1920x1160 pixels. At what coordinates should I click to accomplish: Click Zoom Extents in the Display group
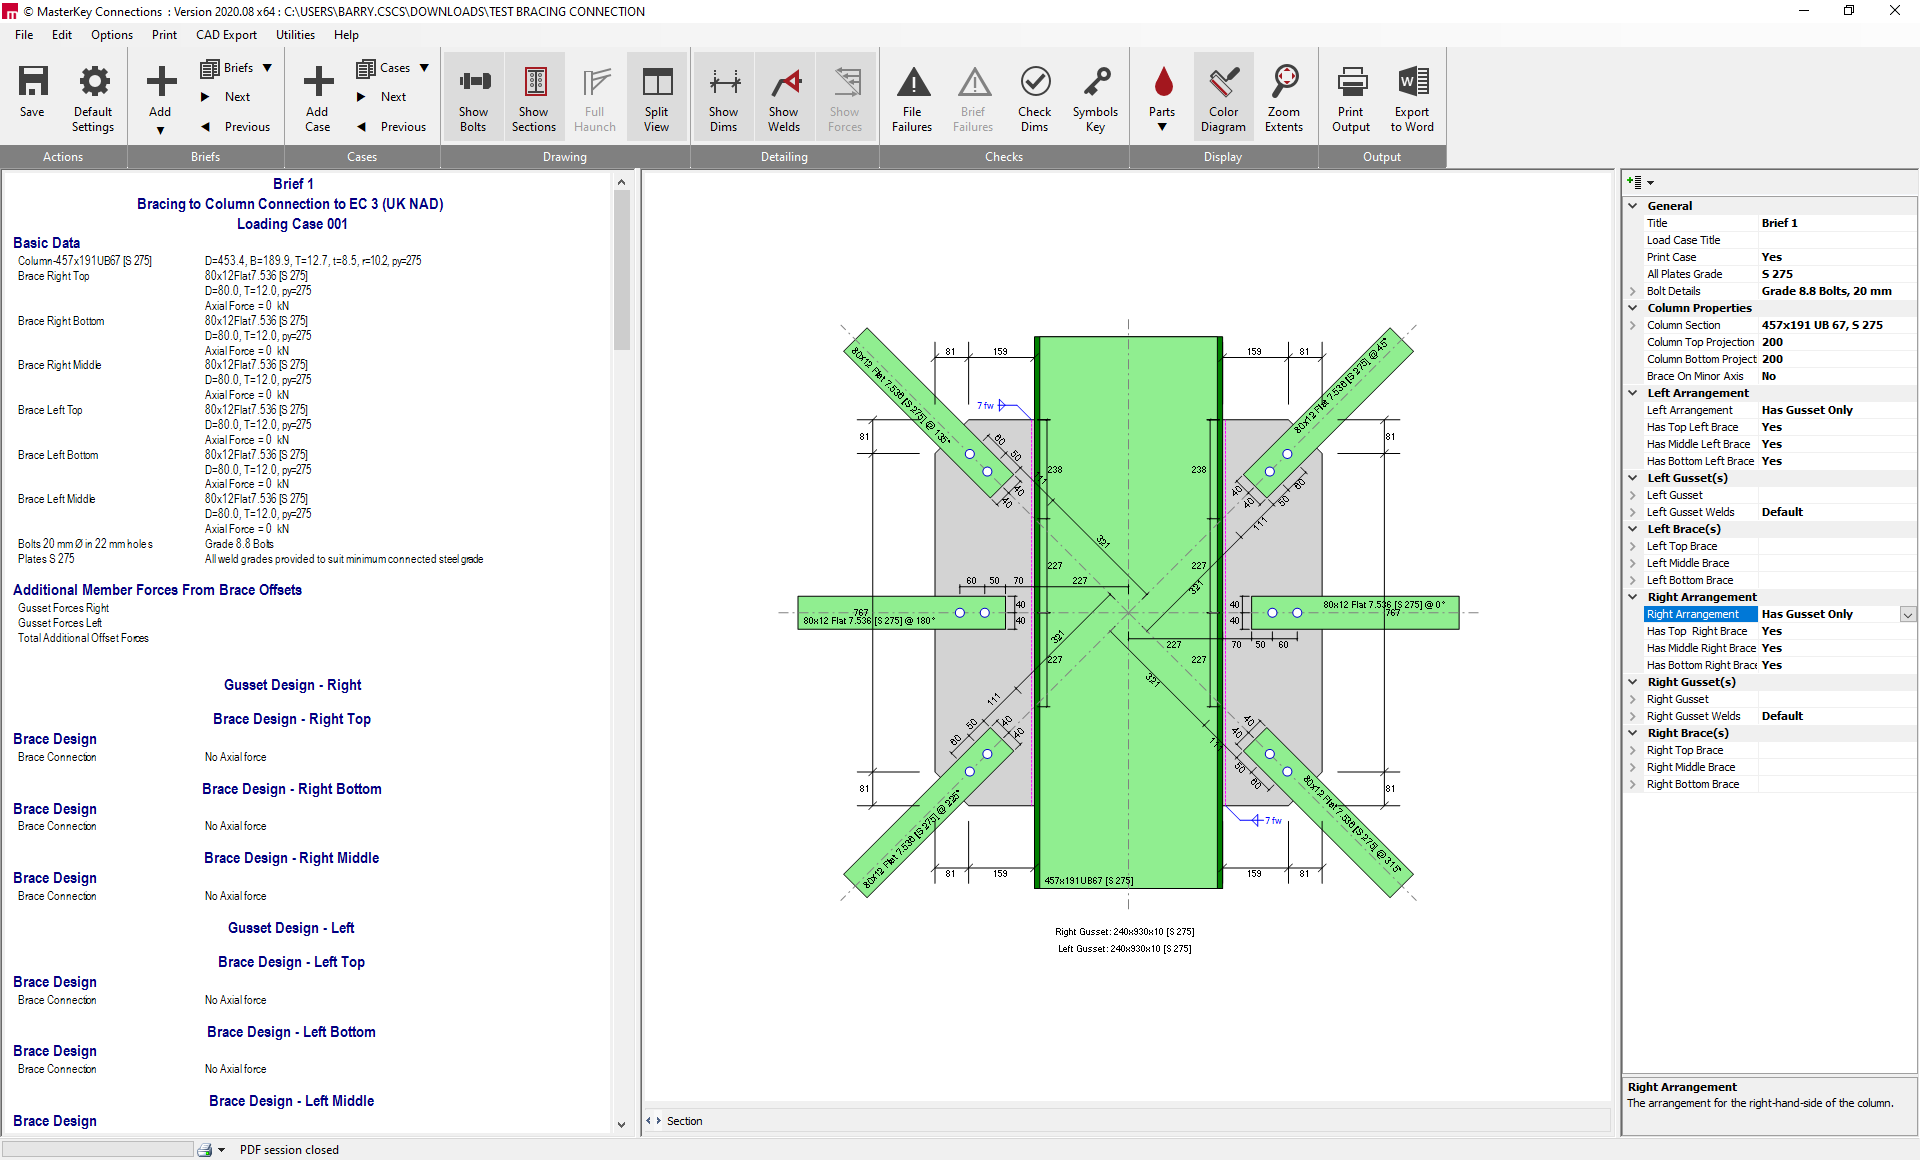click(x=1285, y=96)
